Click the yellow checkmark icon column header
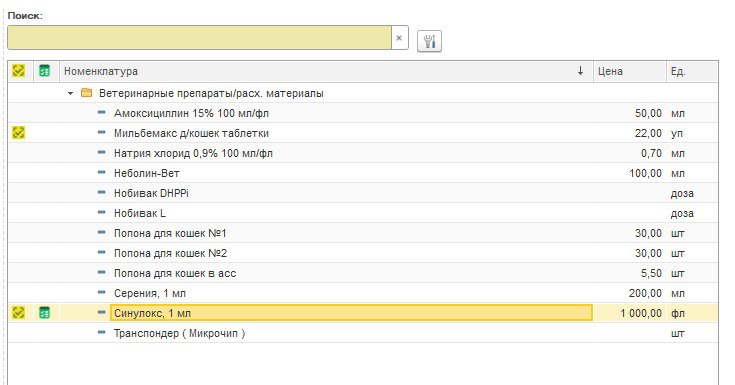The image size is (735, 385). click(18, 71)
